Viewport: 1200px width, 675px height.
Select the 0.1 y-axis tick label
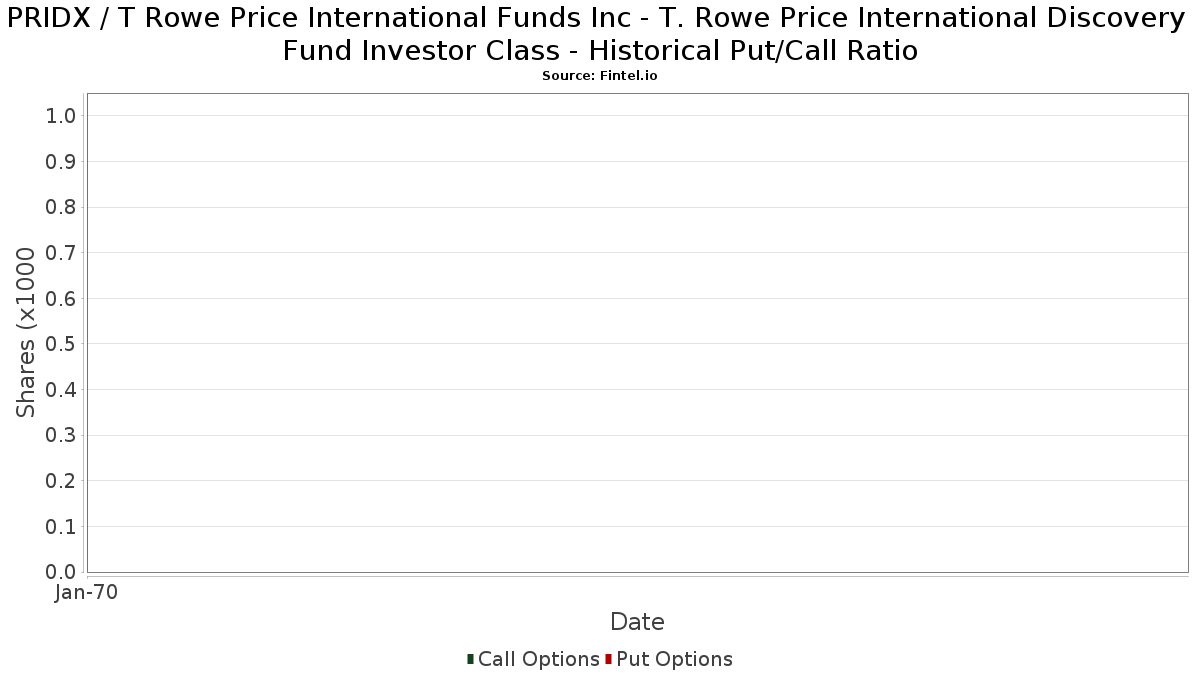pyautogui.click(x=61, y=527)
